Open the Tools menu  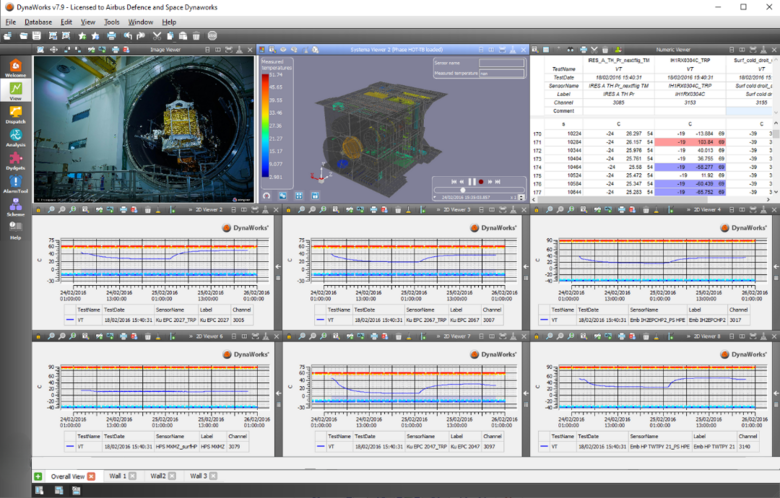(x=112, y=22)
